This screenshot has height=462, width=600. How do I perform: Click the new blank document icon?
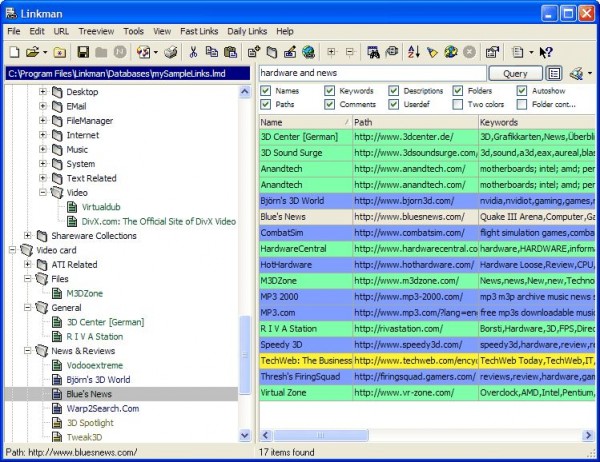14,52
